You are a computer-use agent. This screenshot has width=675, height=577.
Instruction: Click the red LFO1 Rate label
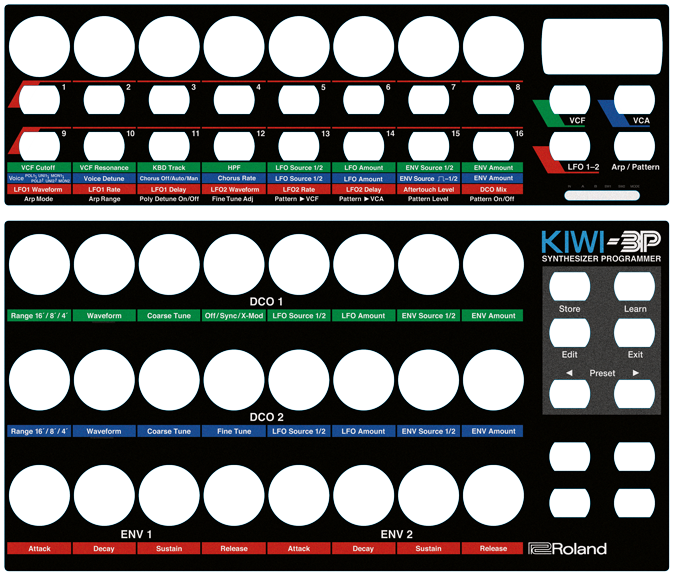pos(104,189)
